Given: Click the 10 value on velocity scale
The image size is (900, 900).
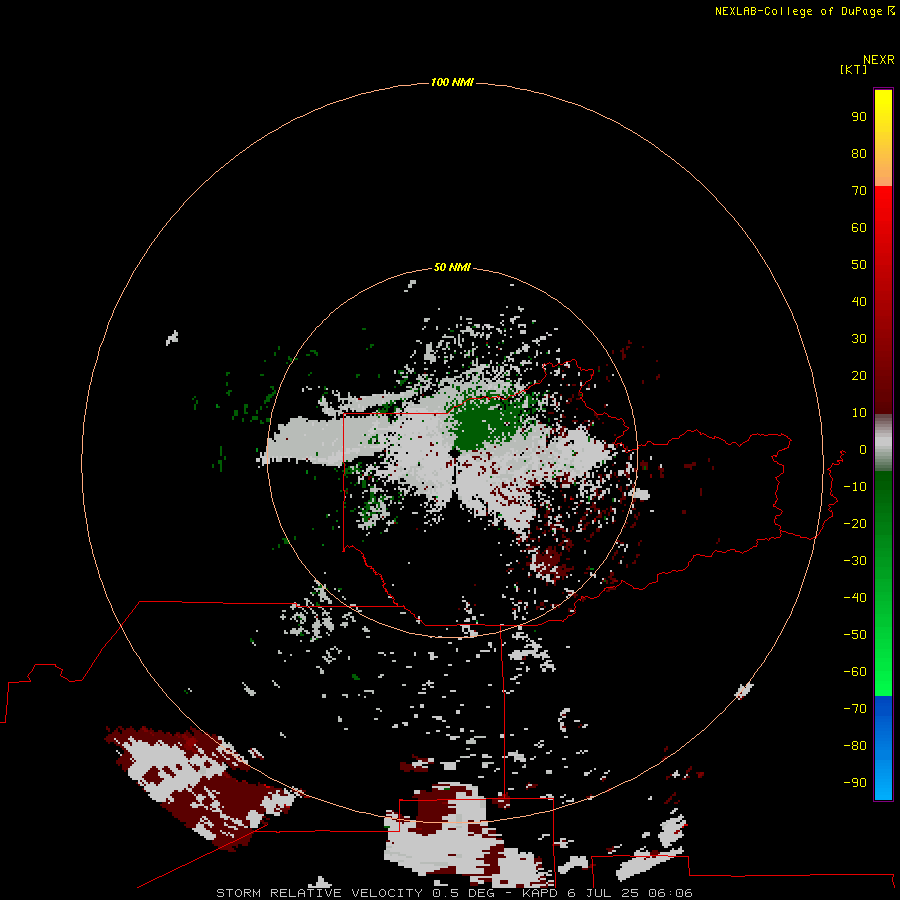Looking at the screenshot, I should (x=859, y=413).
